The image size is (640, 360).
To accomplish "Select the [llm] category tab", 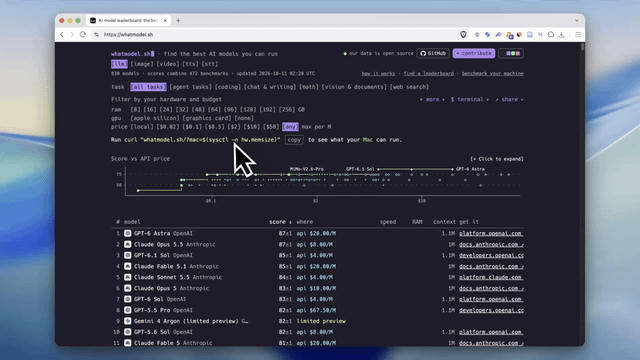I will pos(119,64).
